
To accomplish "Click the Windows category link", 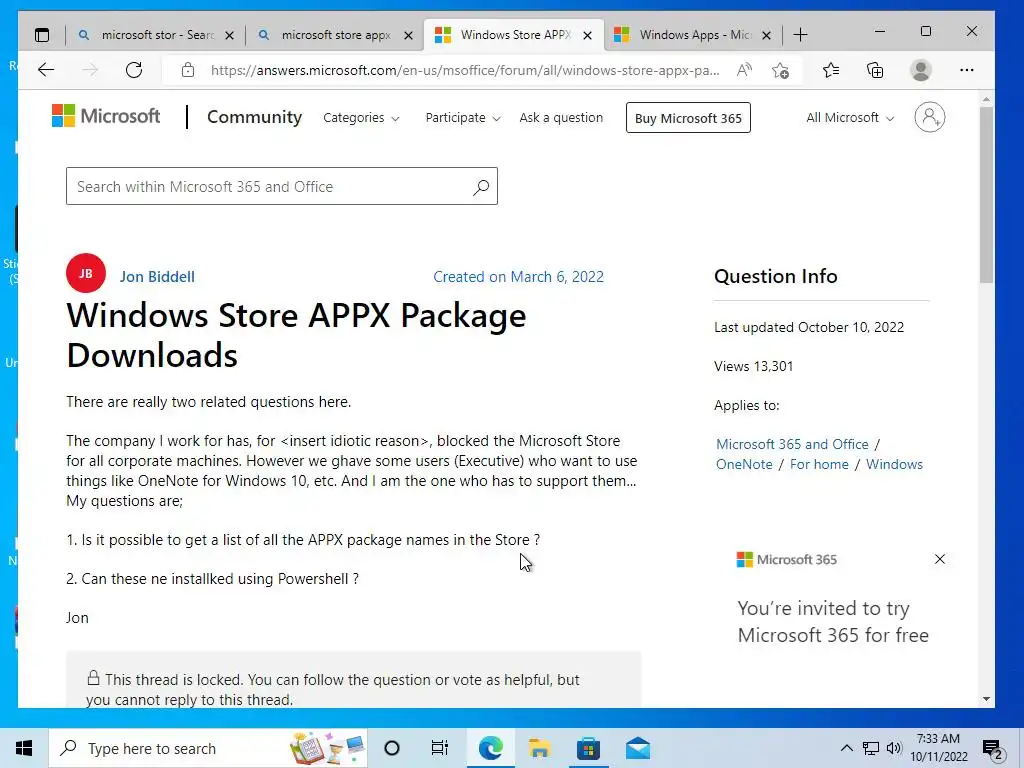I will [894, 464].
